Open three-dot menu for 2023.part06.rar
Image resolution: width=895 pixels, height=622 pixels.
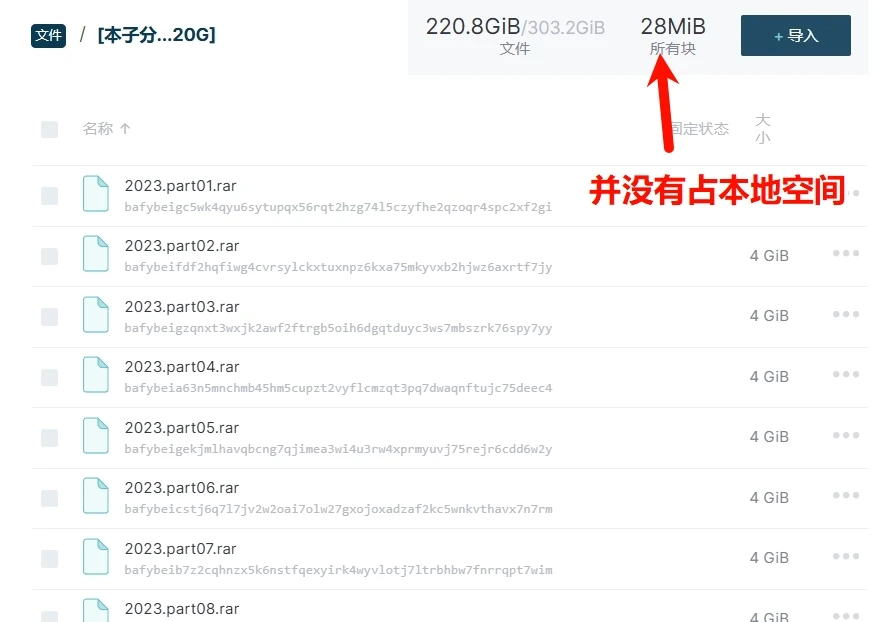(846, 495)
